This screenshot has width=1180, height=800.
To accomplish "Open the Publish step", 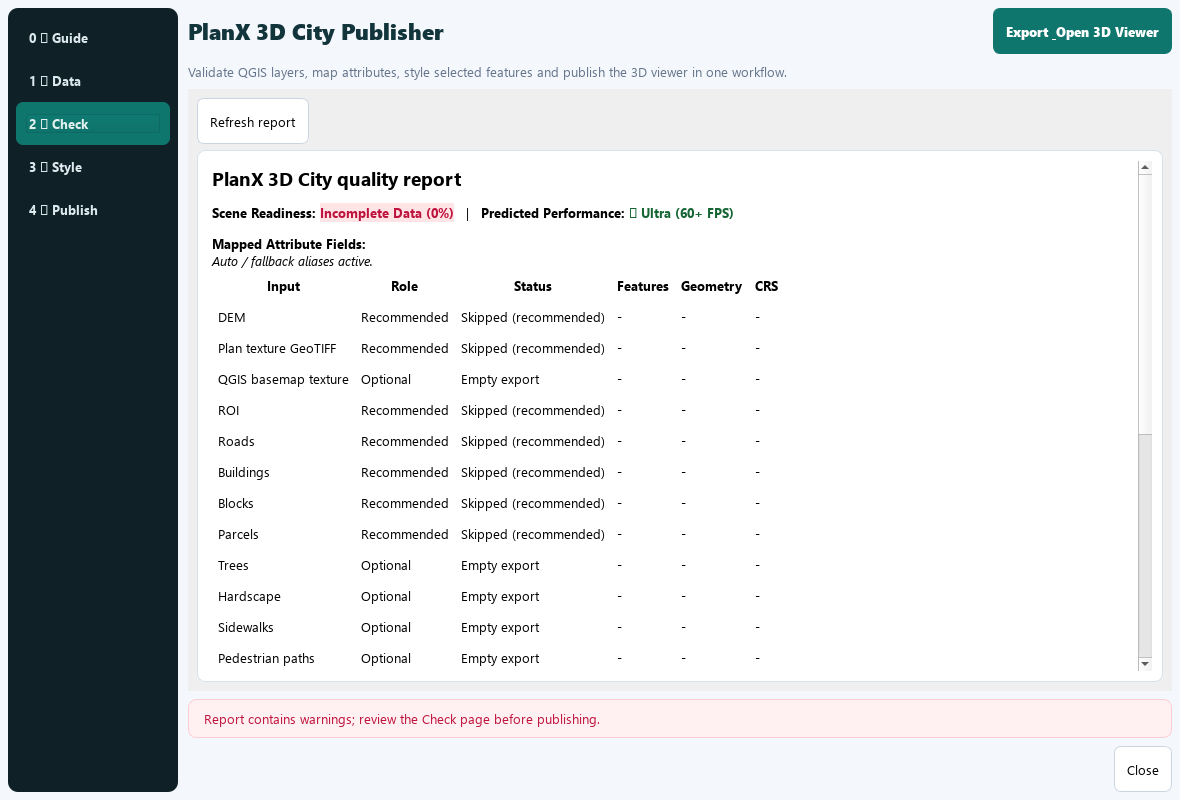I will (93, 209).
